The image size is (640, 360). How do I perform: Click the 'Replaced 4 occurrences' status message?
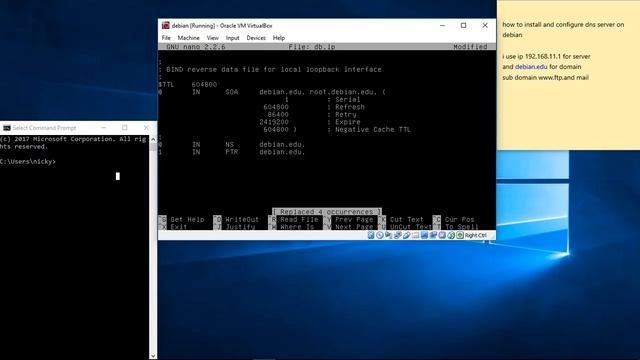tap(327, 212)
